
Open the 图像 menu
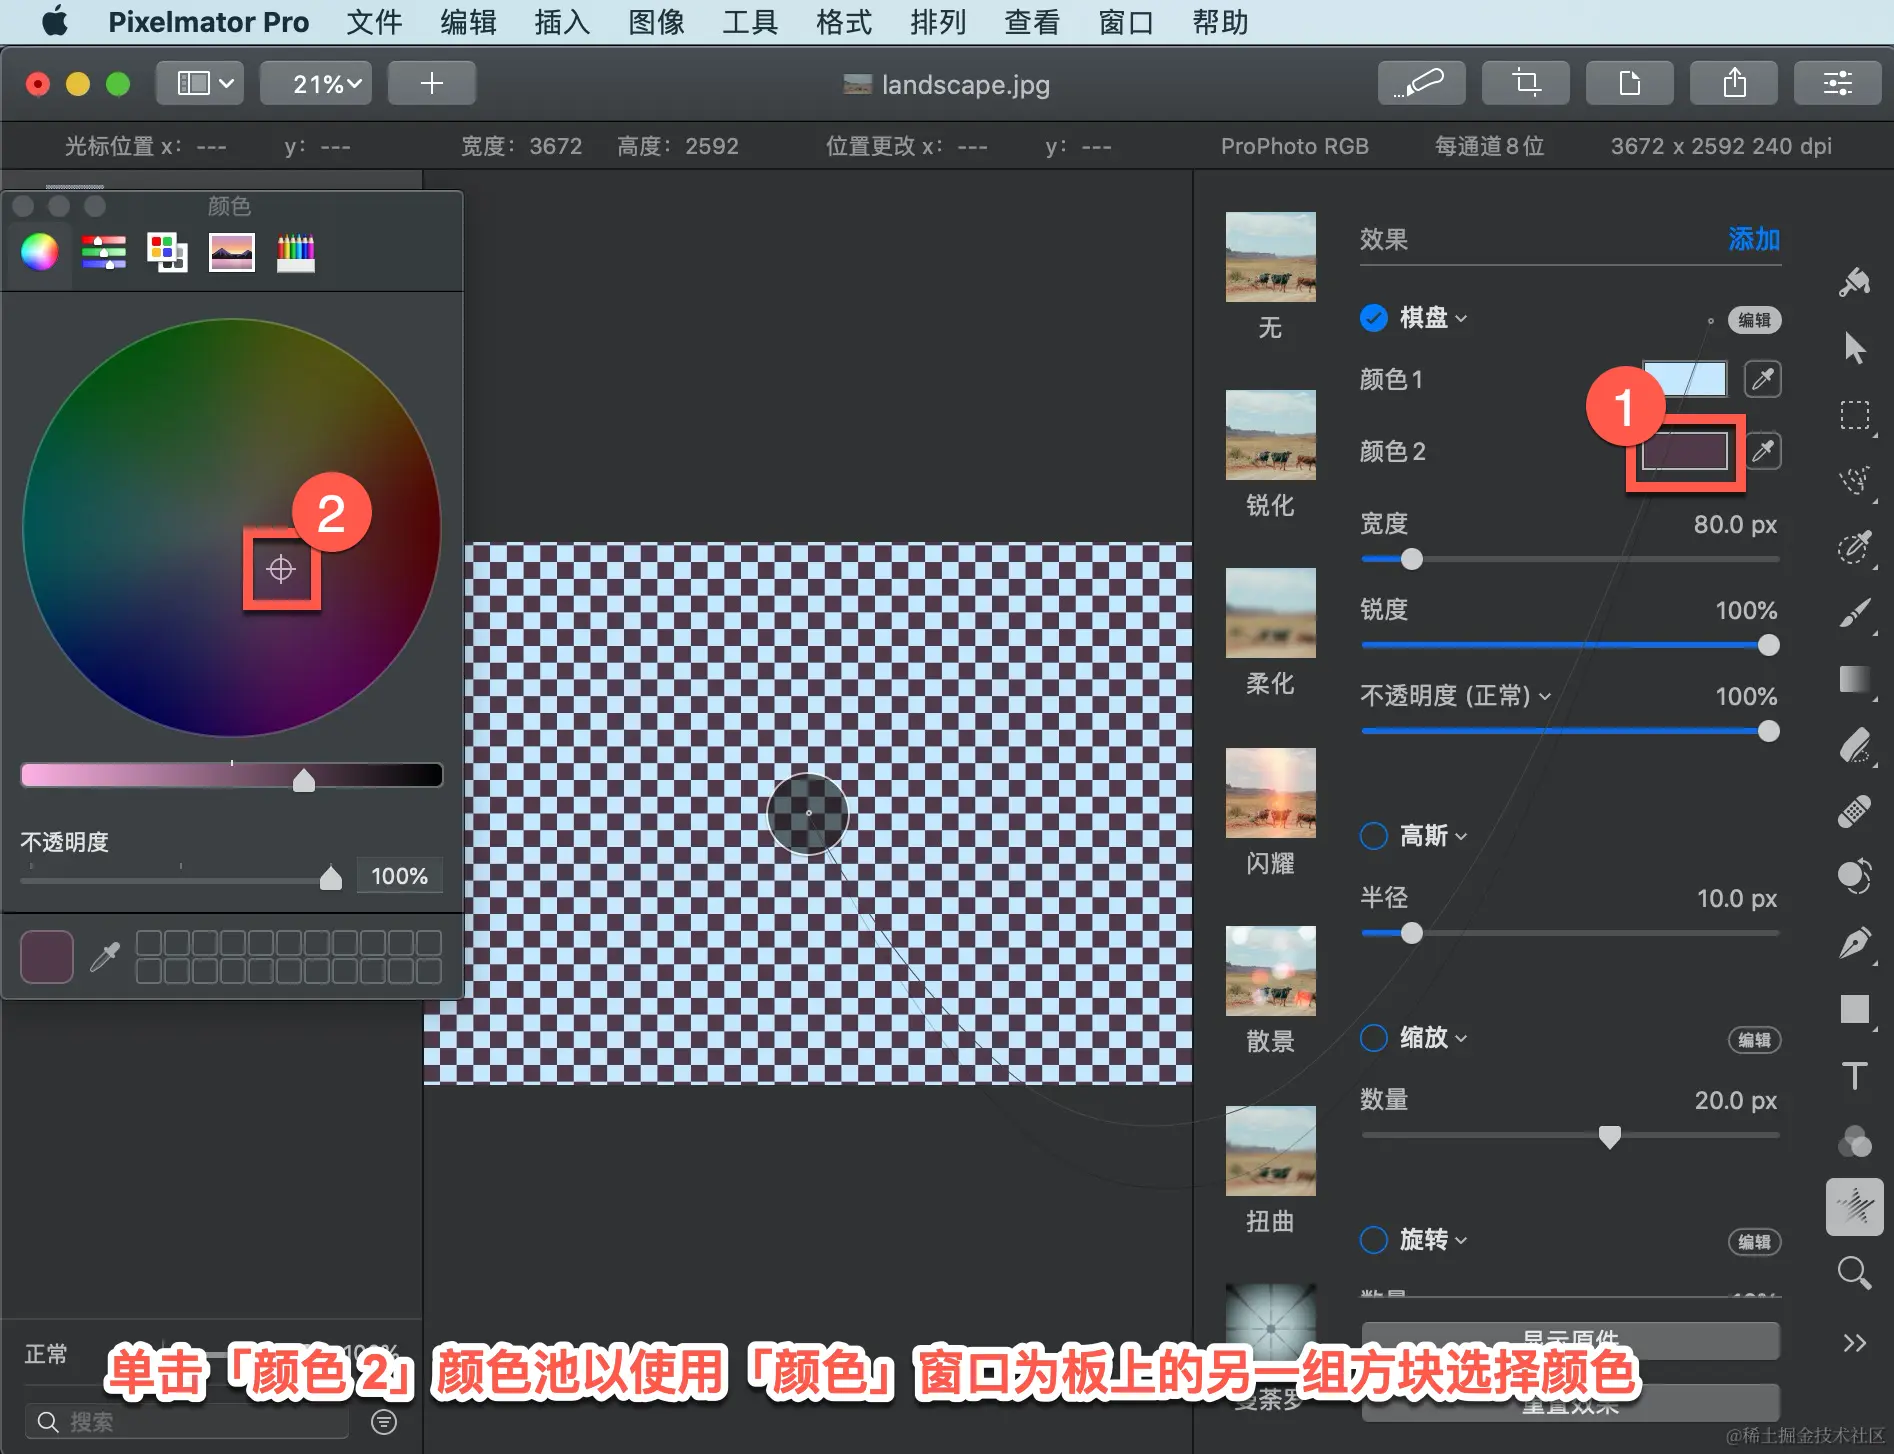656,22
